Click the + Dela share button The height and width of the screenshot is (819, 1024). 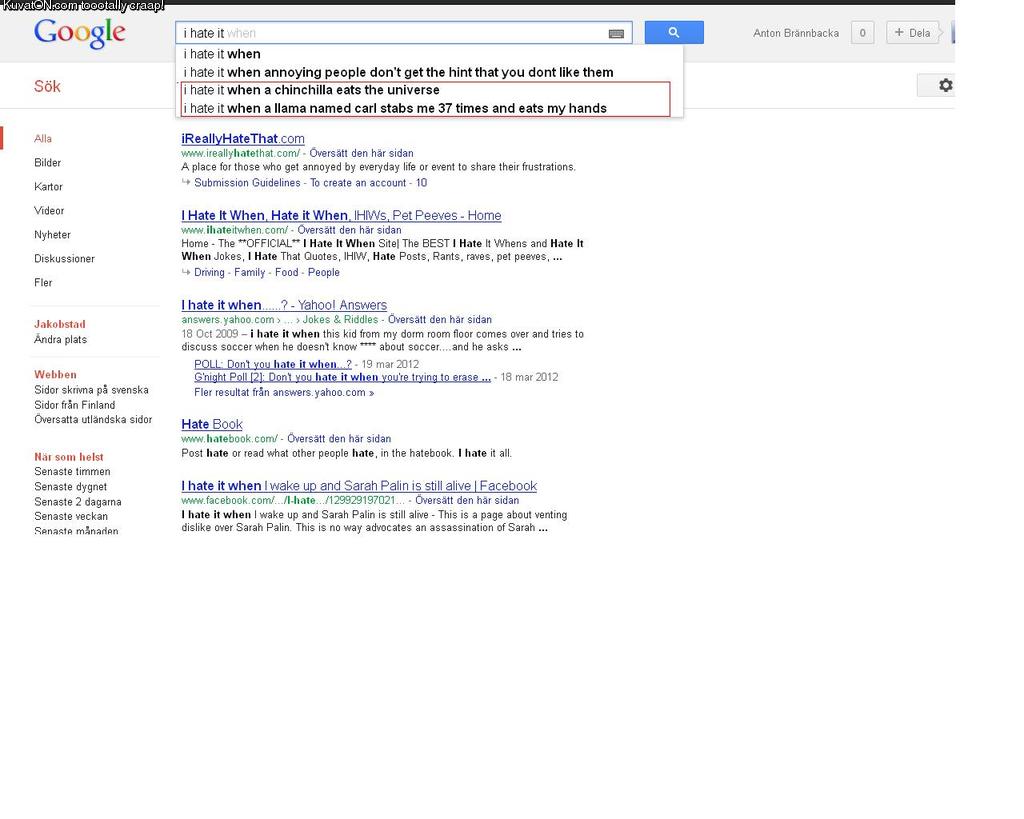pyautogui.click(x=911, y=33)
